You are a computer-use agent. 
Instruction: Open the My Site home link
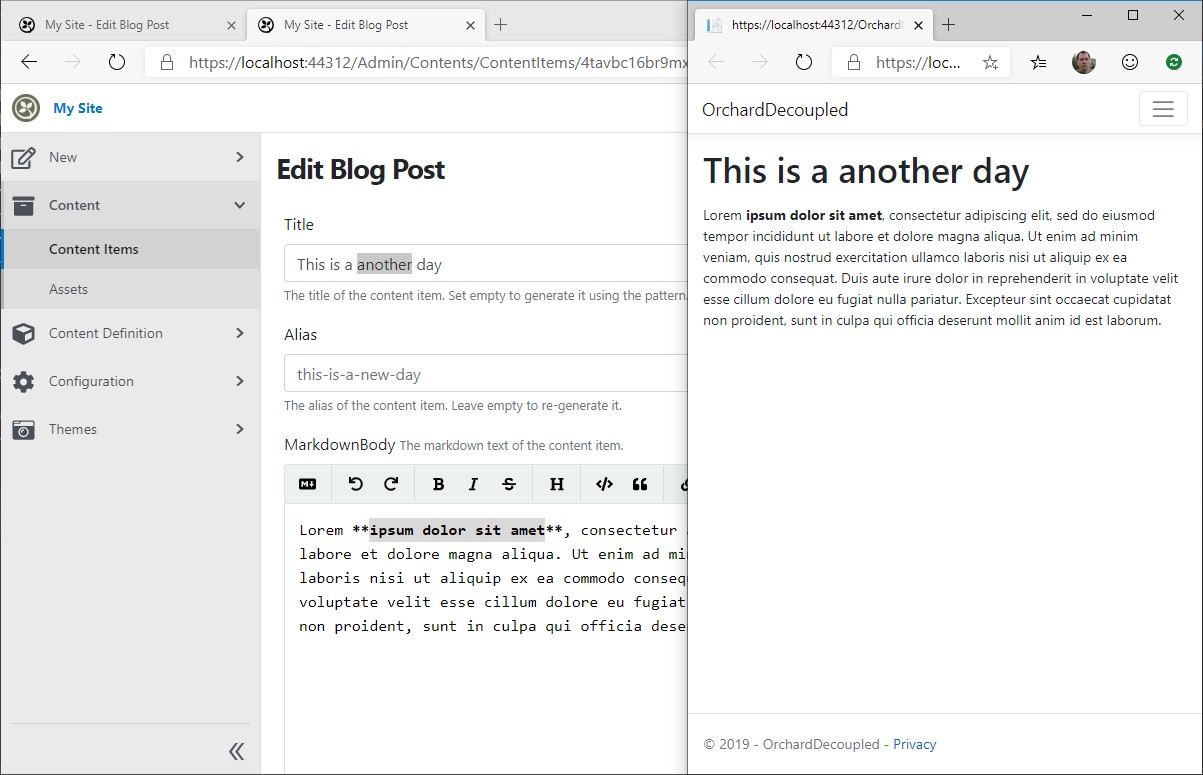[78, 108]
